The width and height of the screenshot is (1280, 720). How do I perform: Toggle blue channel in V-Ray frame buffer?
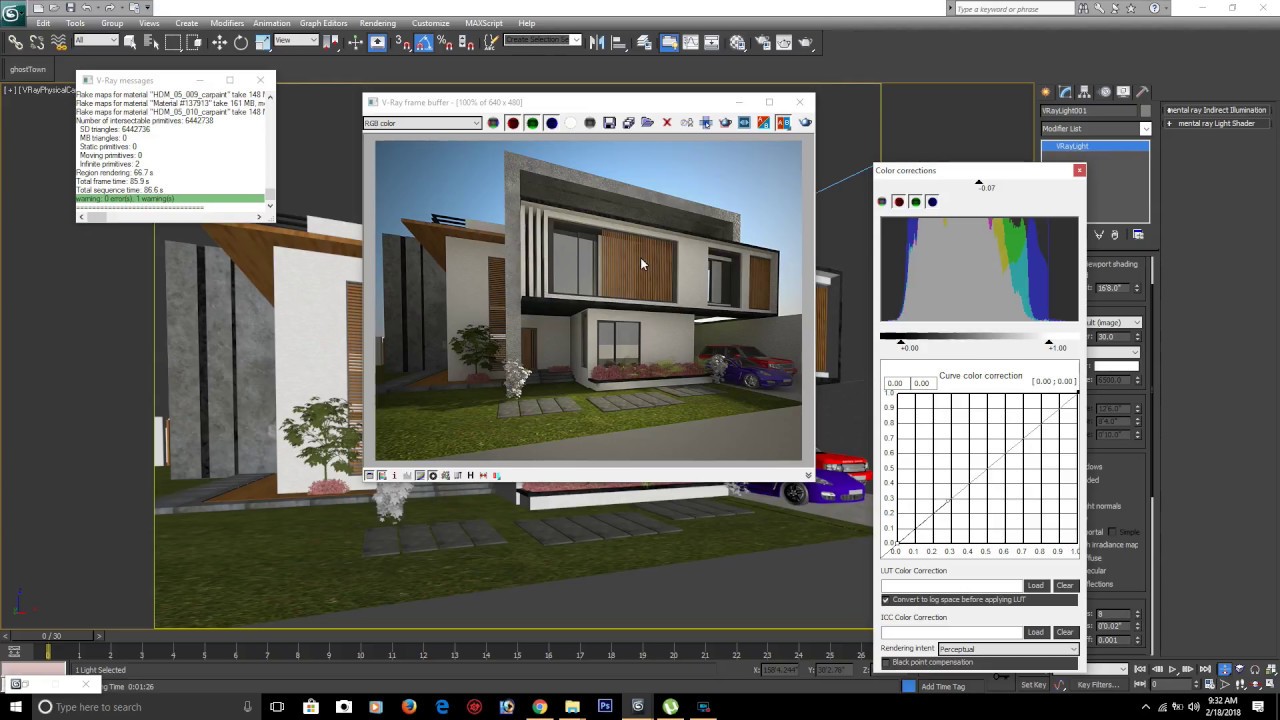[x=551, y=123]
